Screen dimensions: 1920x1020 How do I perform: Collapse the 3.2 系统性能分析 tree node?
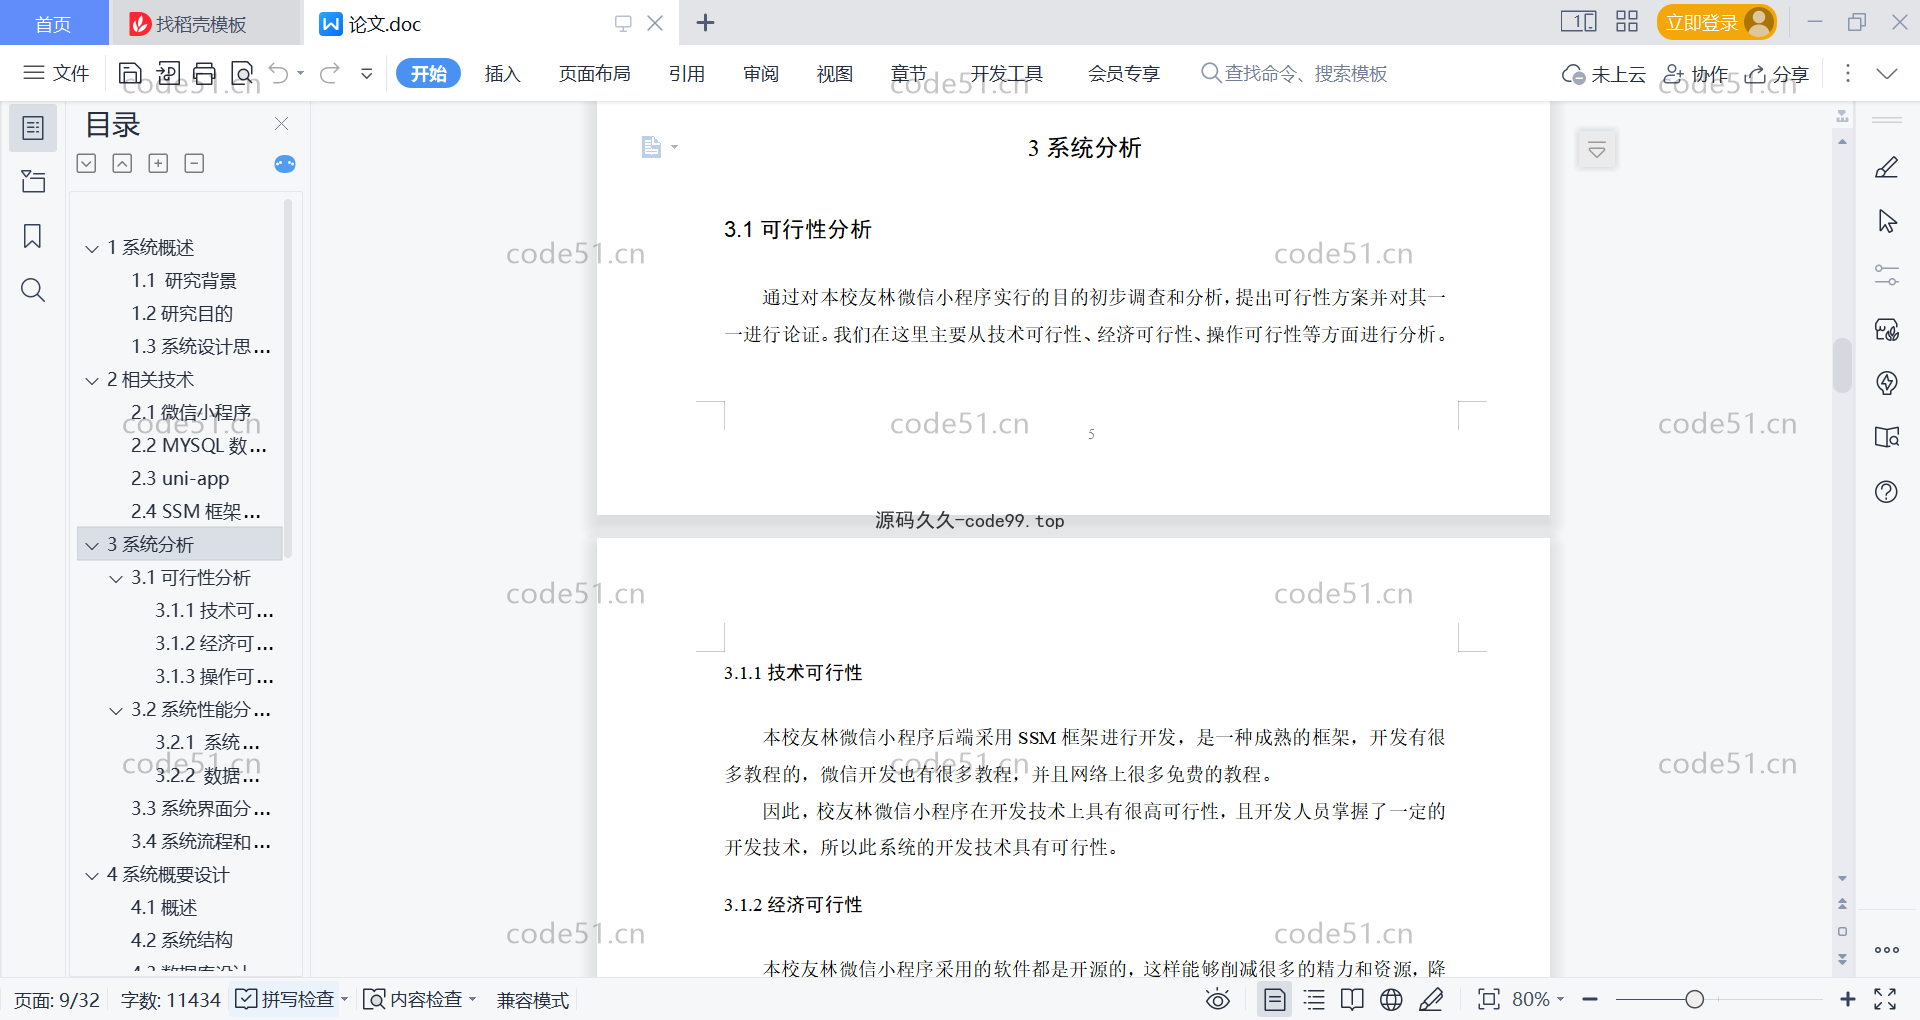pos(116,710)
